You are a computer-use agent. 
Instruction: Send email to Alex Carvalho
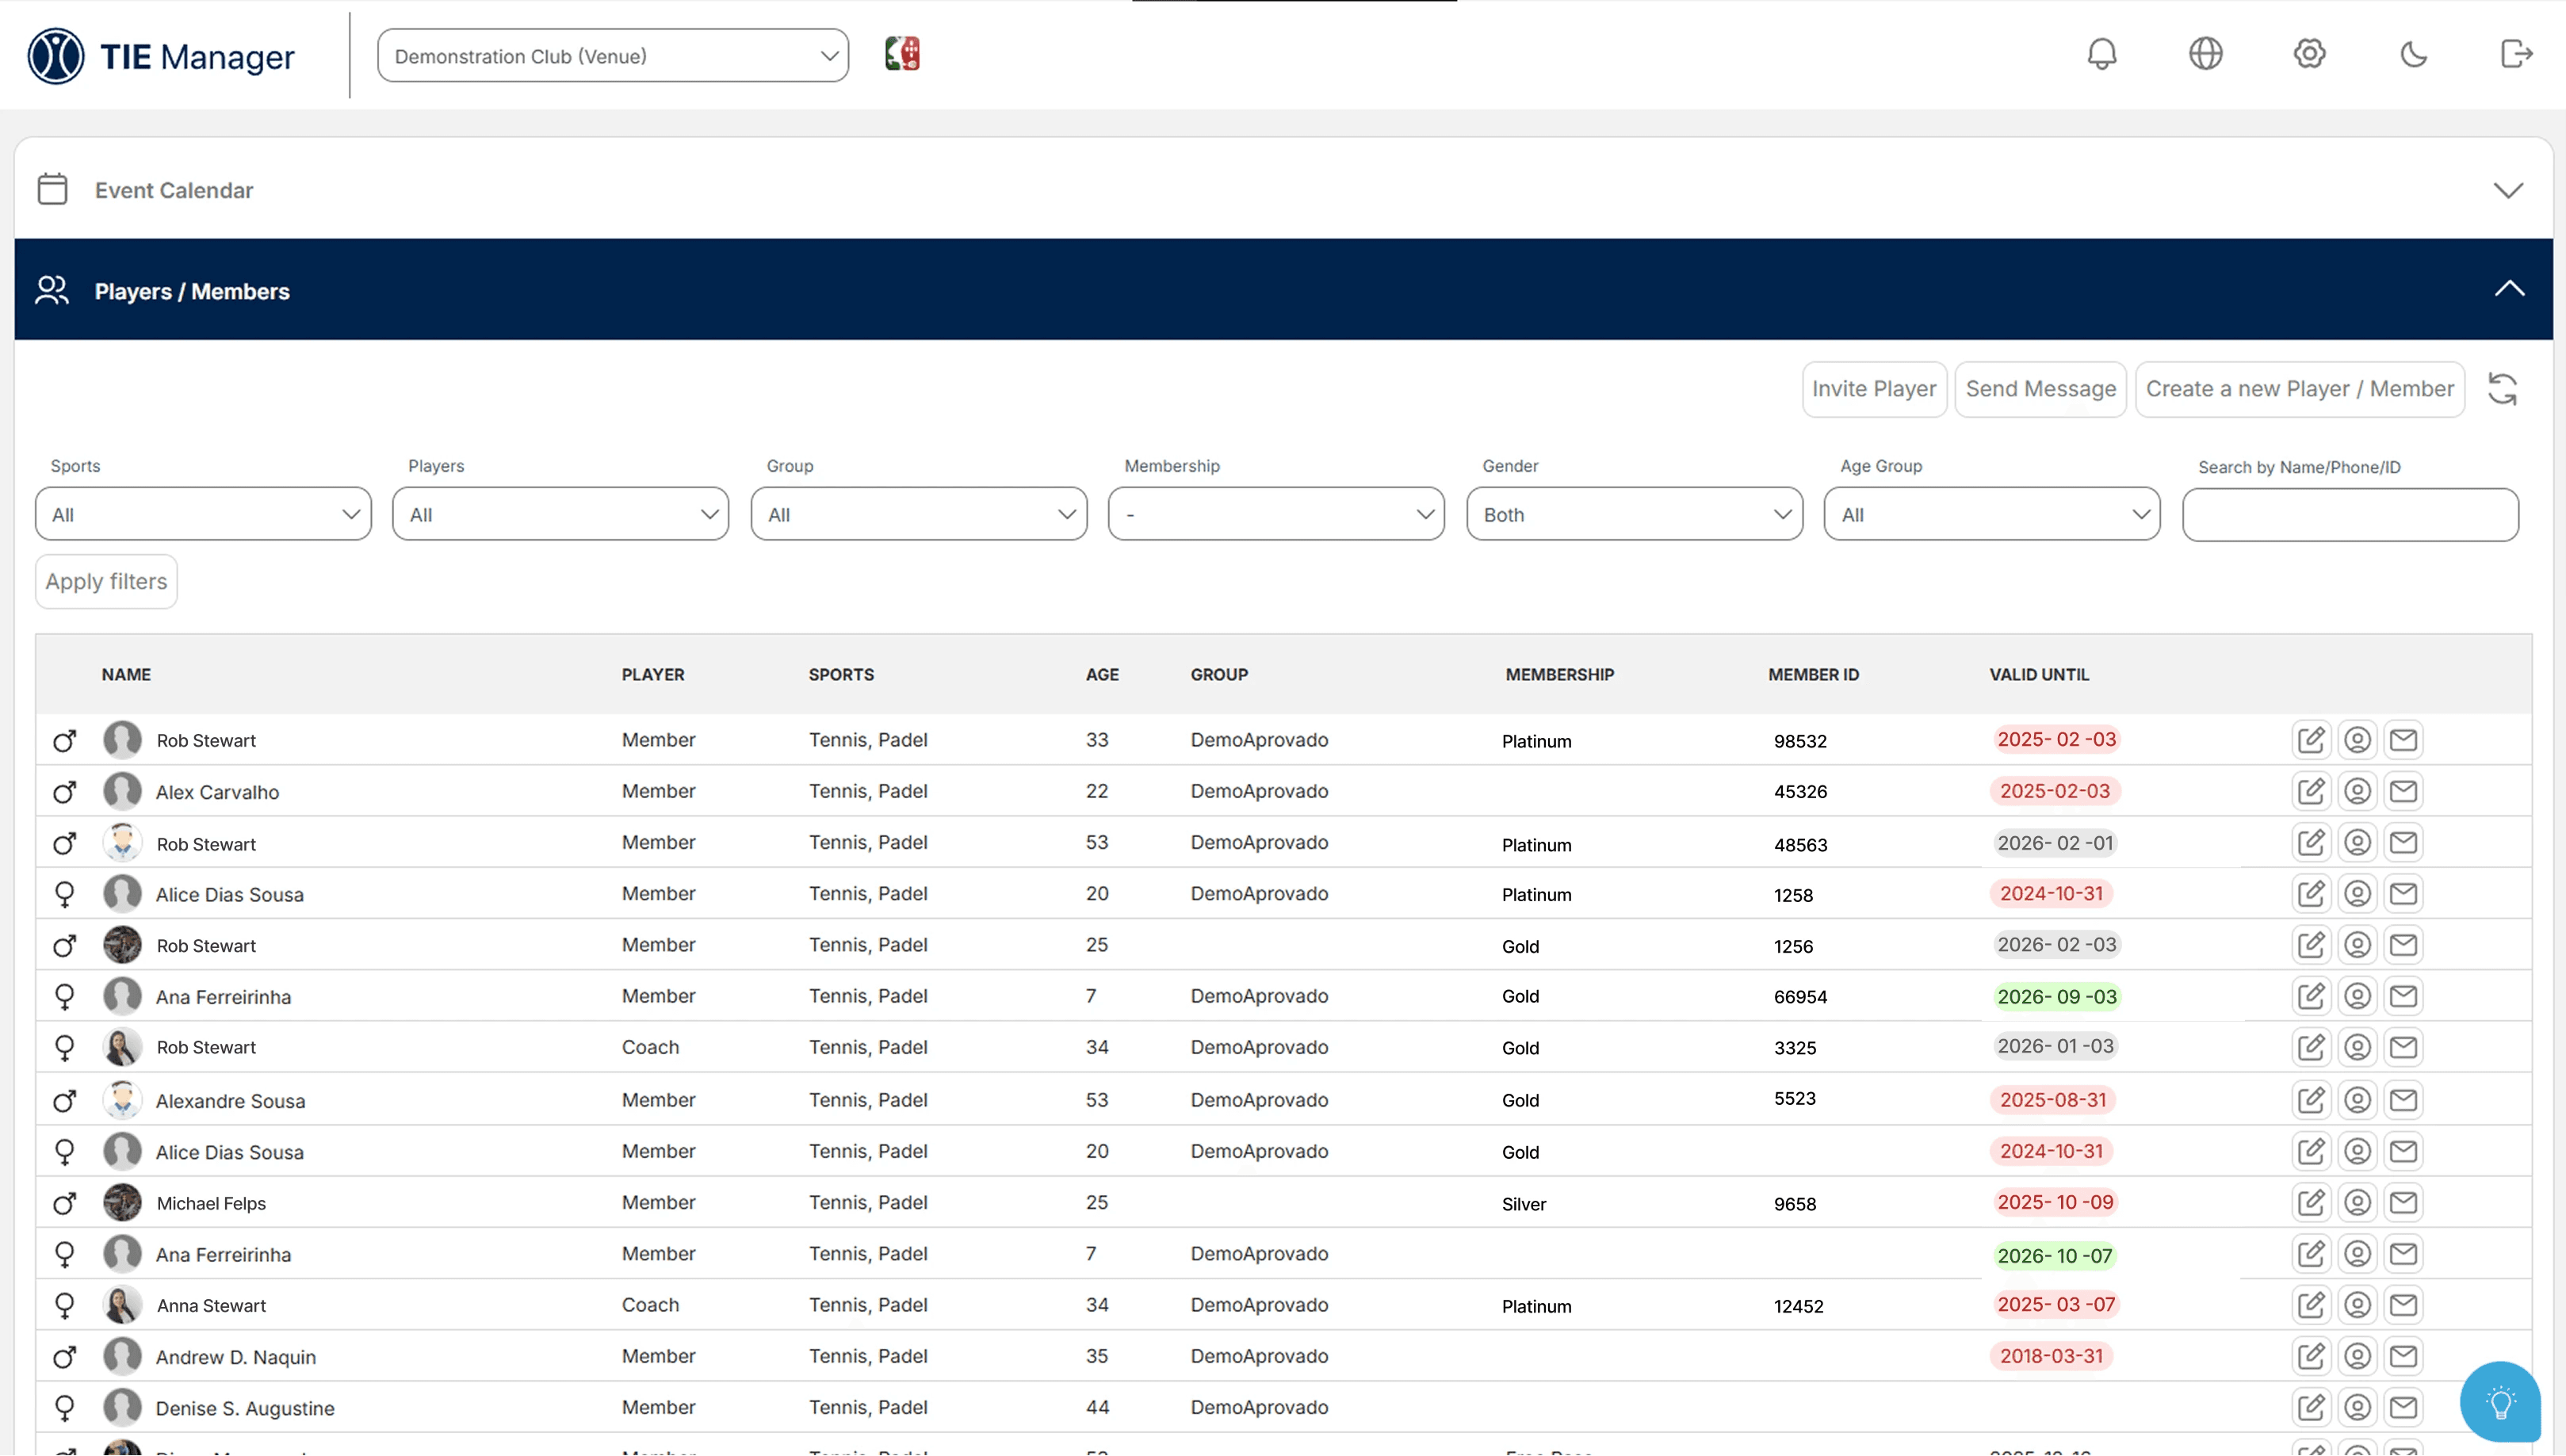[x=2403, y=791]
